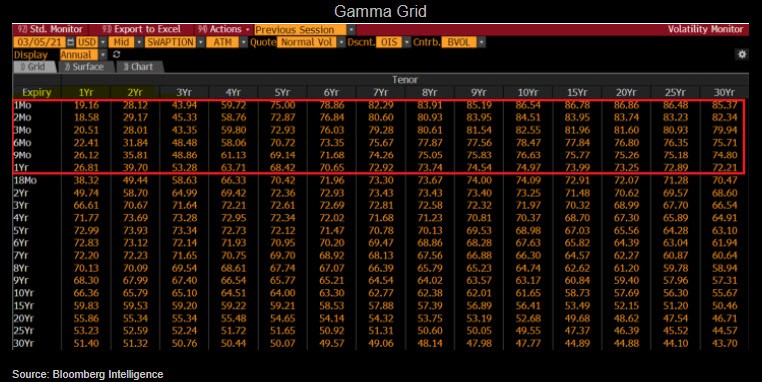This screenshot has height=382, width=762.
Task: Expand the SWAPTION instrument dropdown arrow
Action: coord(200,42)
